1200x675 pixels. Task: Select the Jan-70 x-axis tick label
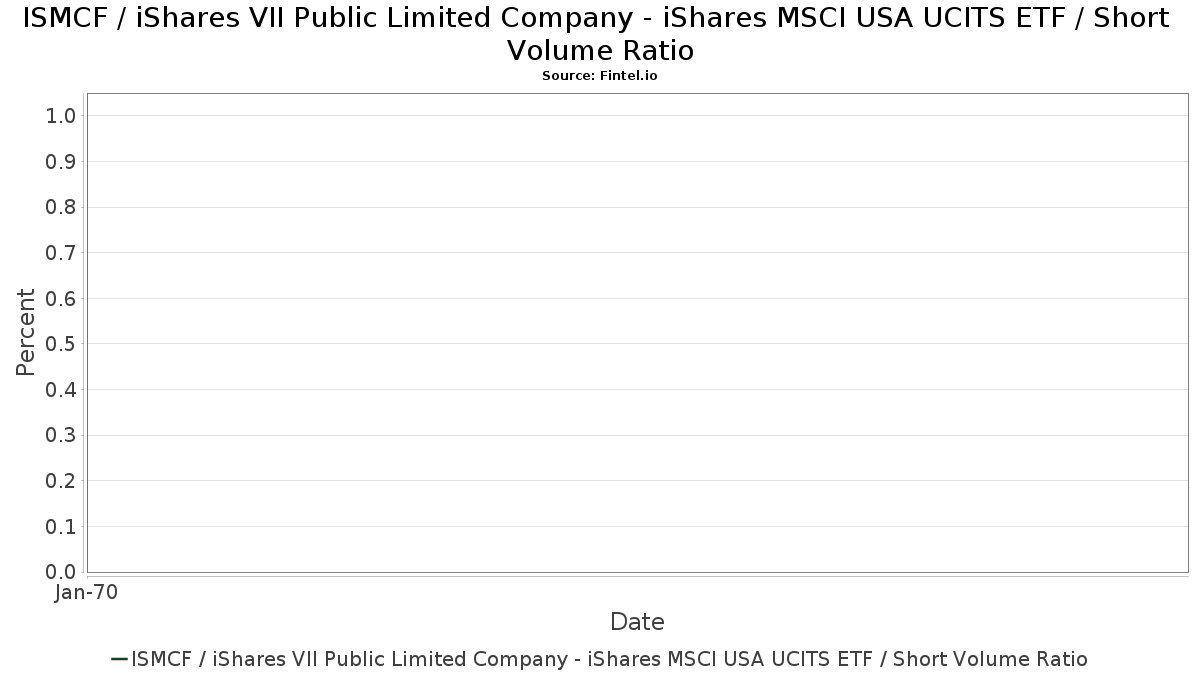(87, 593)
